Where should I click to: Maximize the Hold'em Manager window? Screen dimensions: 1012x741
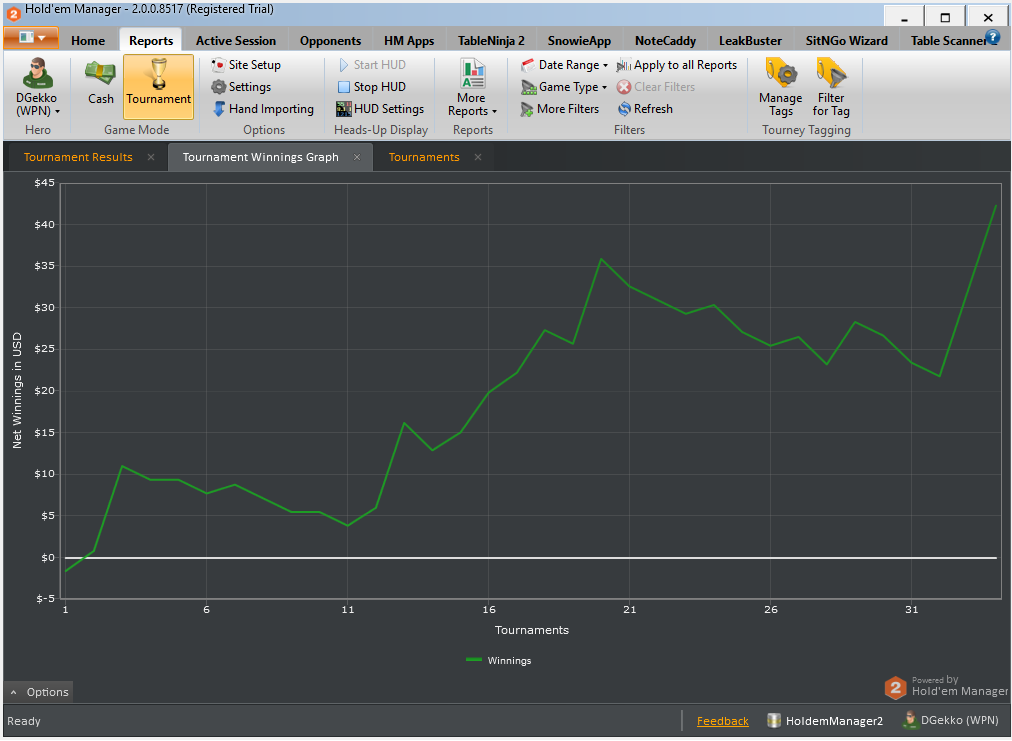tap(944, 17)
